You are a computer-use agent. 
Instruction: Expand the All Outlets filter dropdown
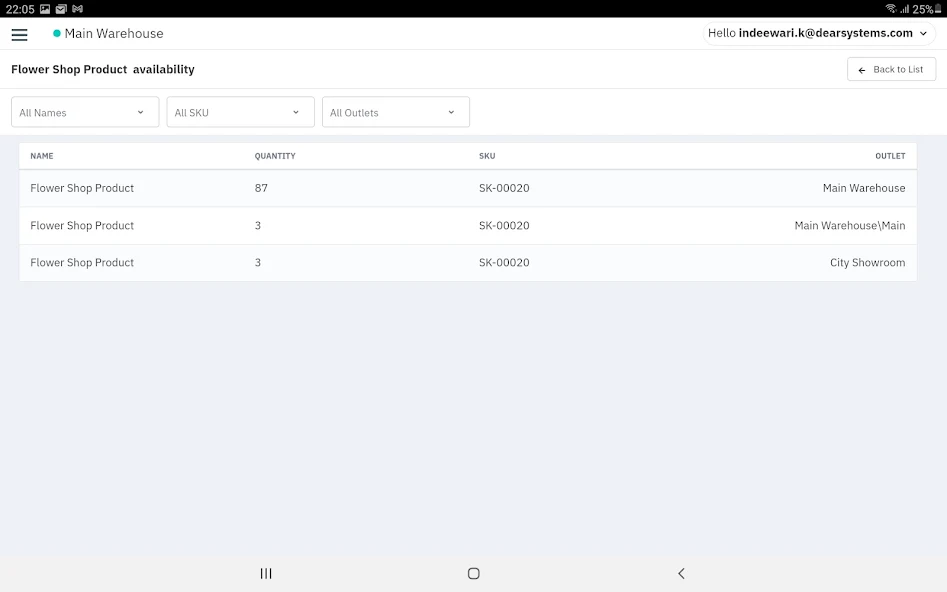(396, 112)
